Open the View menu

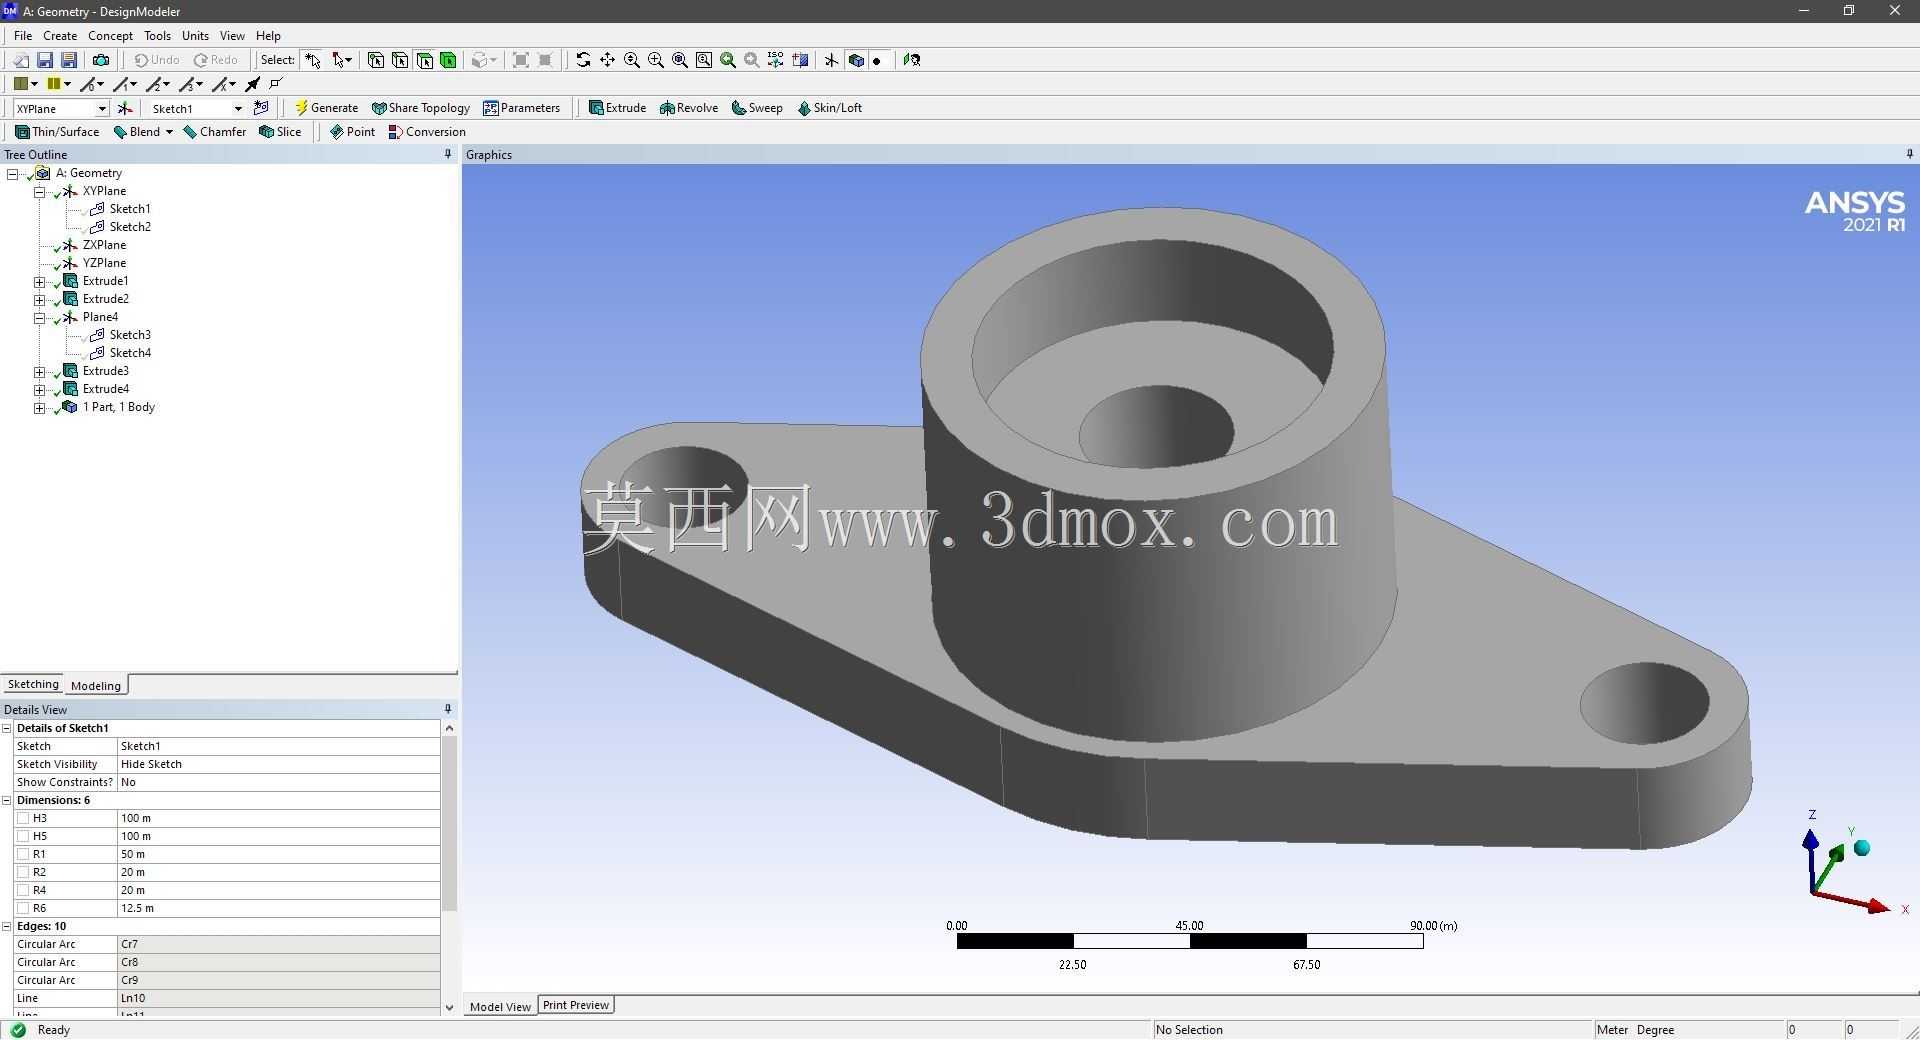232,35
